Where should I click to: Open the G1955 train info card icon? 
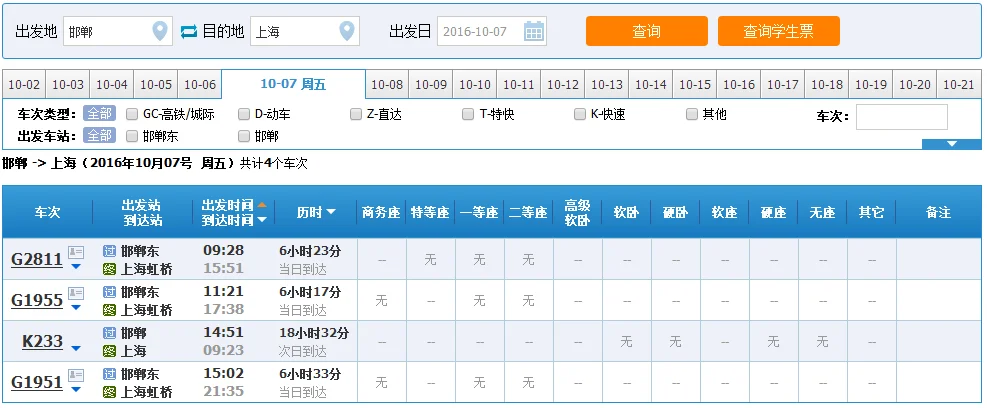[76, 293]
